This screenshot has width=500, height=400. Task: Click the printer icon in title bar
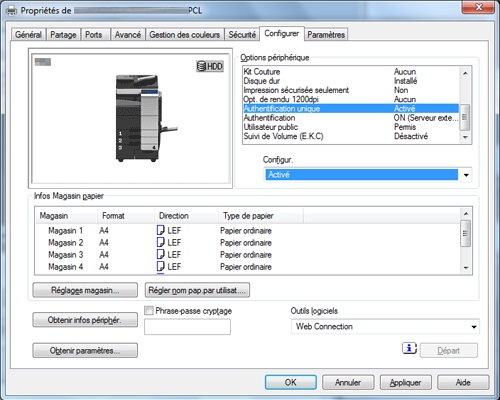point(12,10)
